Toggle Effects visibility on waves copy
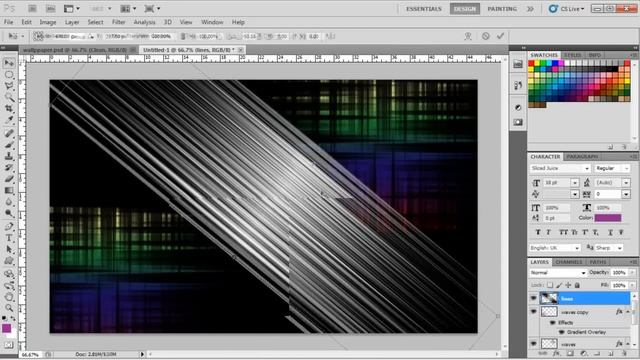The height and width of the screenshot is (360, 640). (x=552, y=322)
